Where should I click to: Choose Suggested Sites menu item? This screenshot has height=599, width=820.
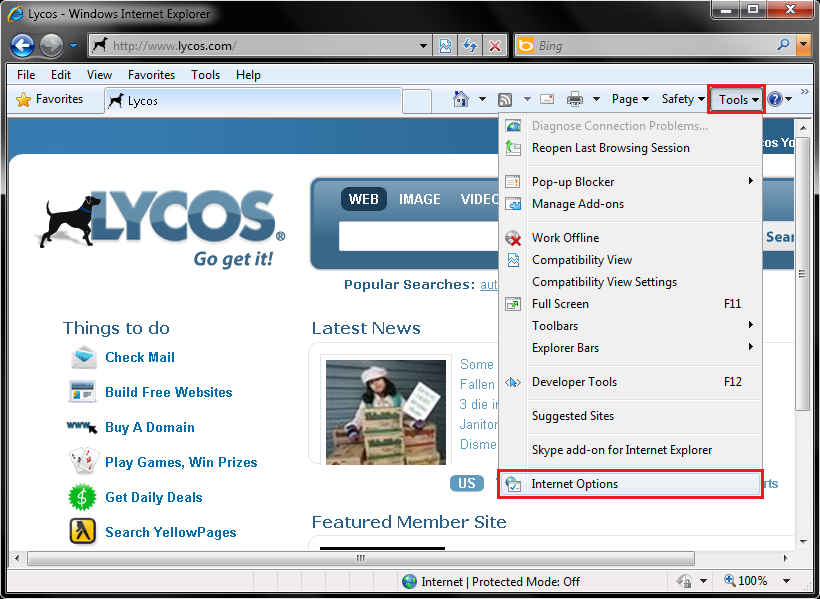coord(630,416)
